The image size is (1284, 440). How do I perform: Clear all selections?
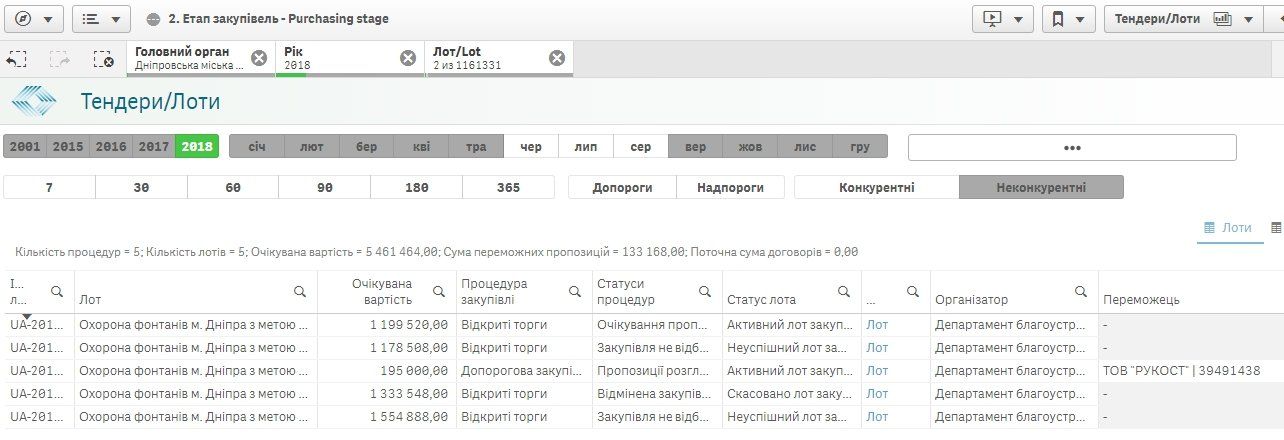103,59
